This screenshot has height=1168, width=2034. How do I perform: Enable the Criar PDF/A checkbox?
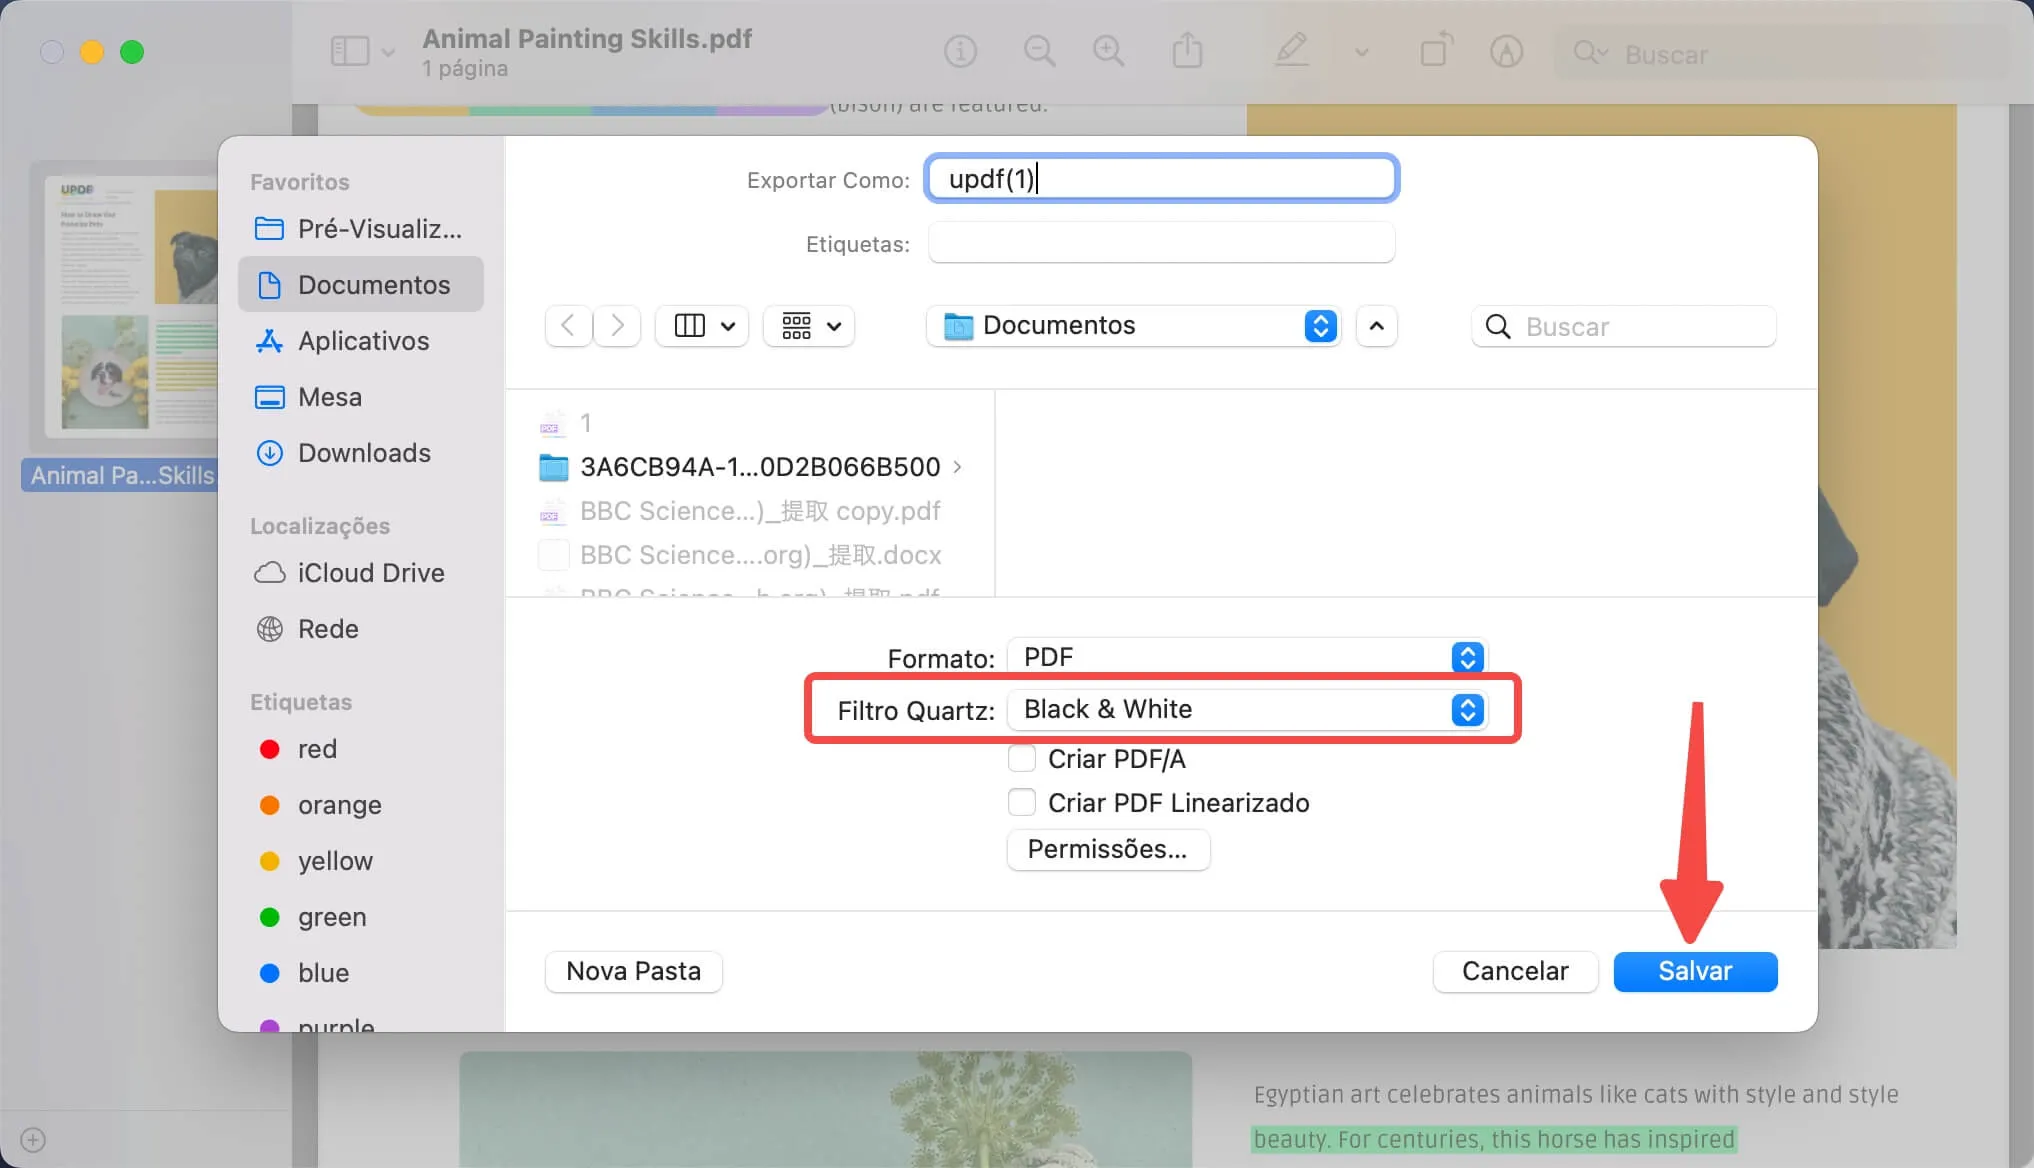click(x=1023, y=757)
